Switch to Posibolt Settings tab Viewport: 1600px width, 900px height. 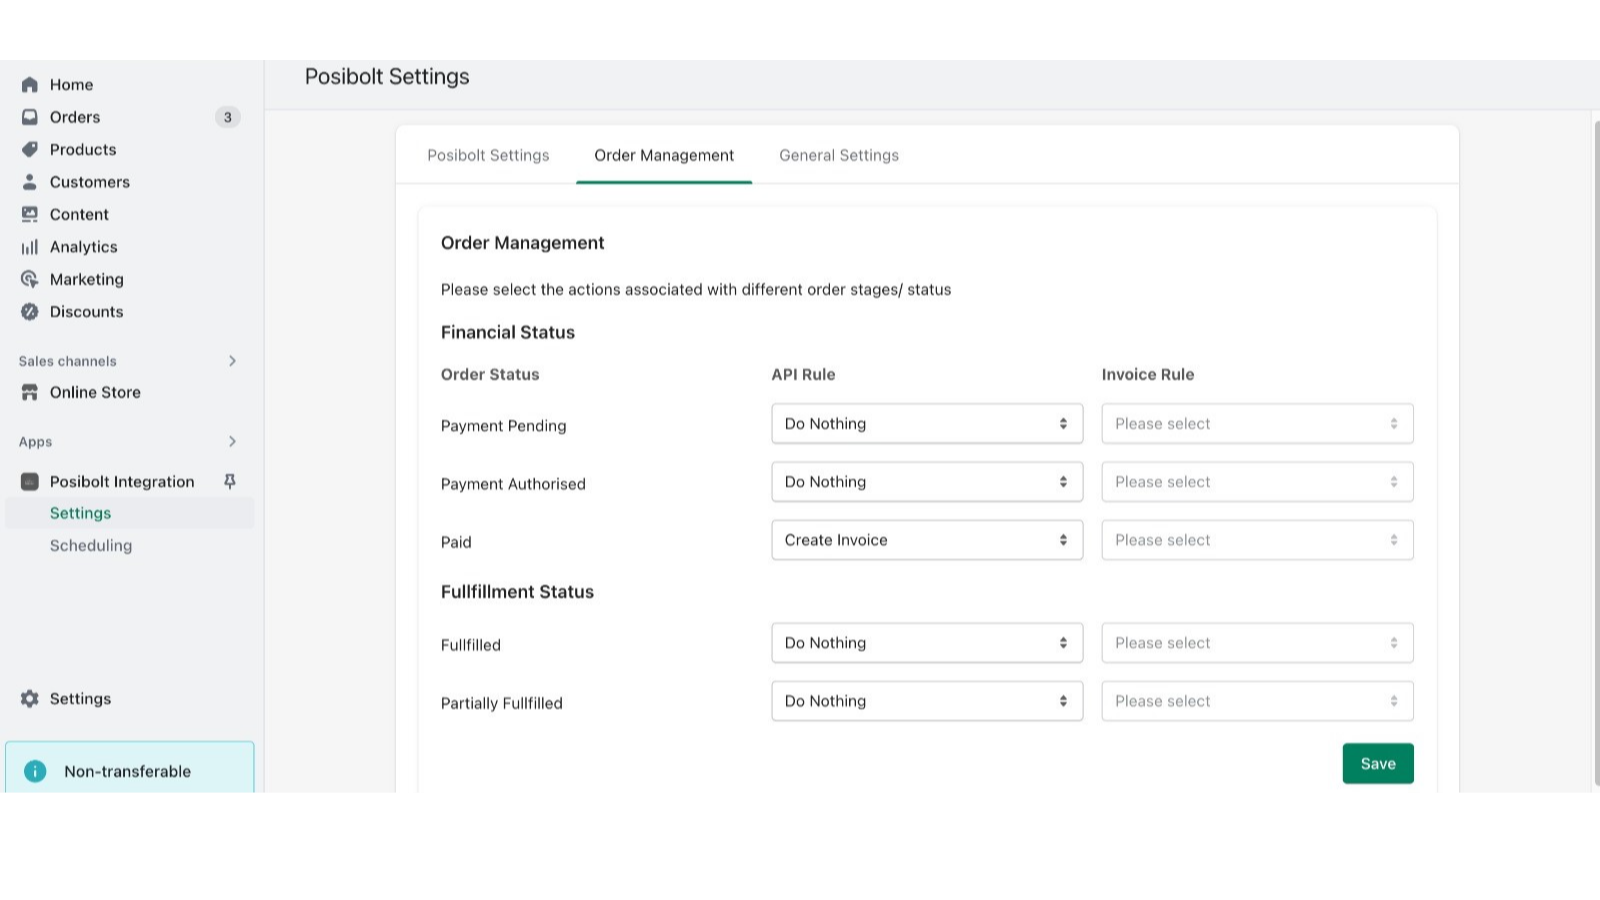[488, 155]
